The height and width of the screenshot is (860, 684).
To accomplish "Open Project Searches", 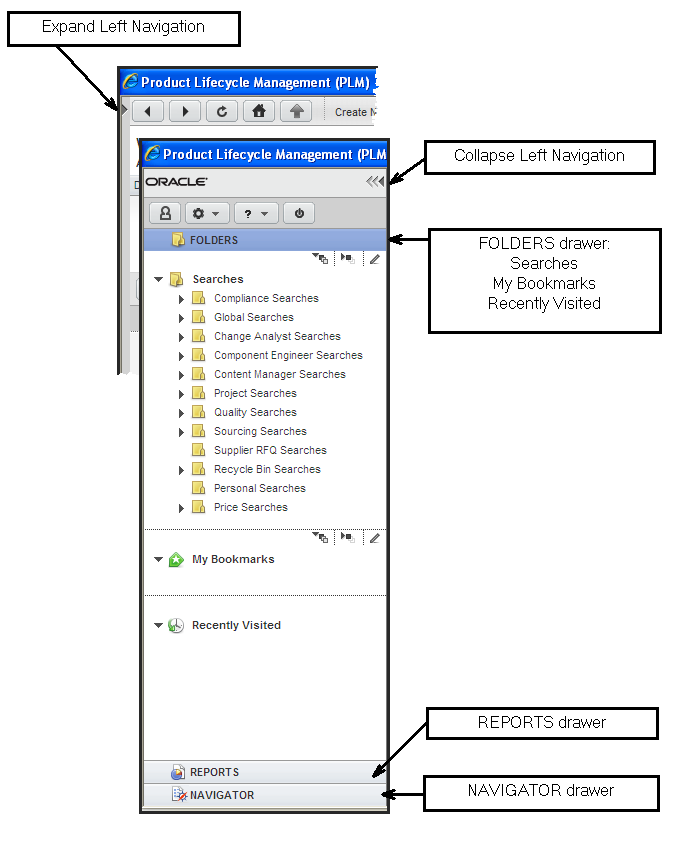I will pos(255,393).
